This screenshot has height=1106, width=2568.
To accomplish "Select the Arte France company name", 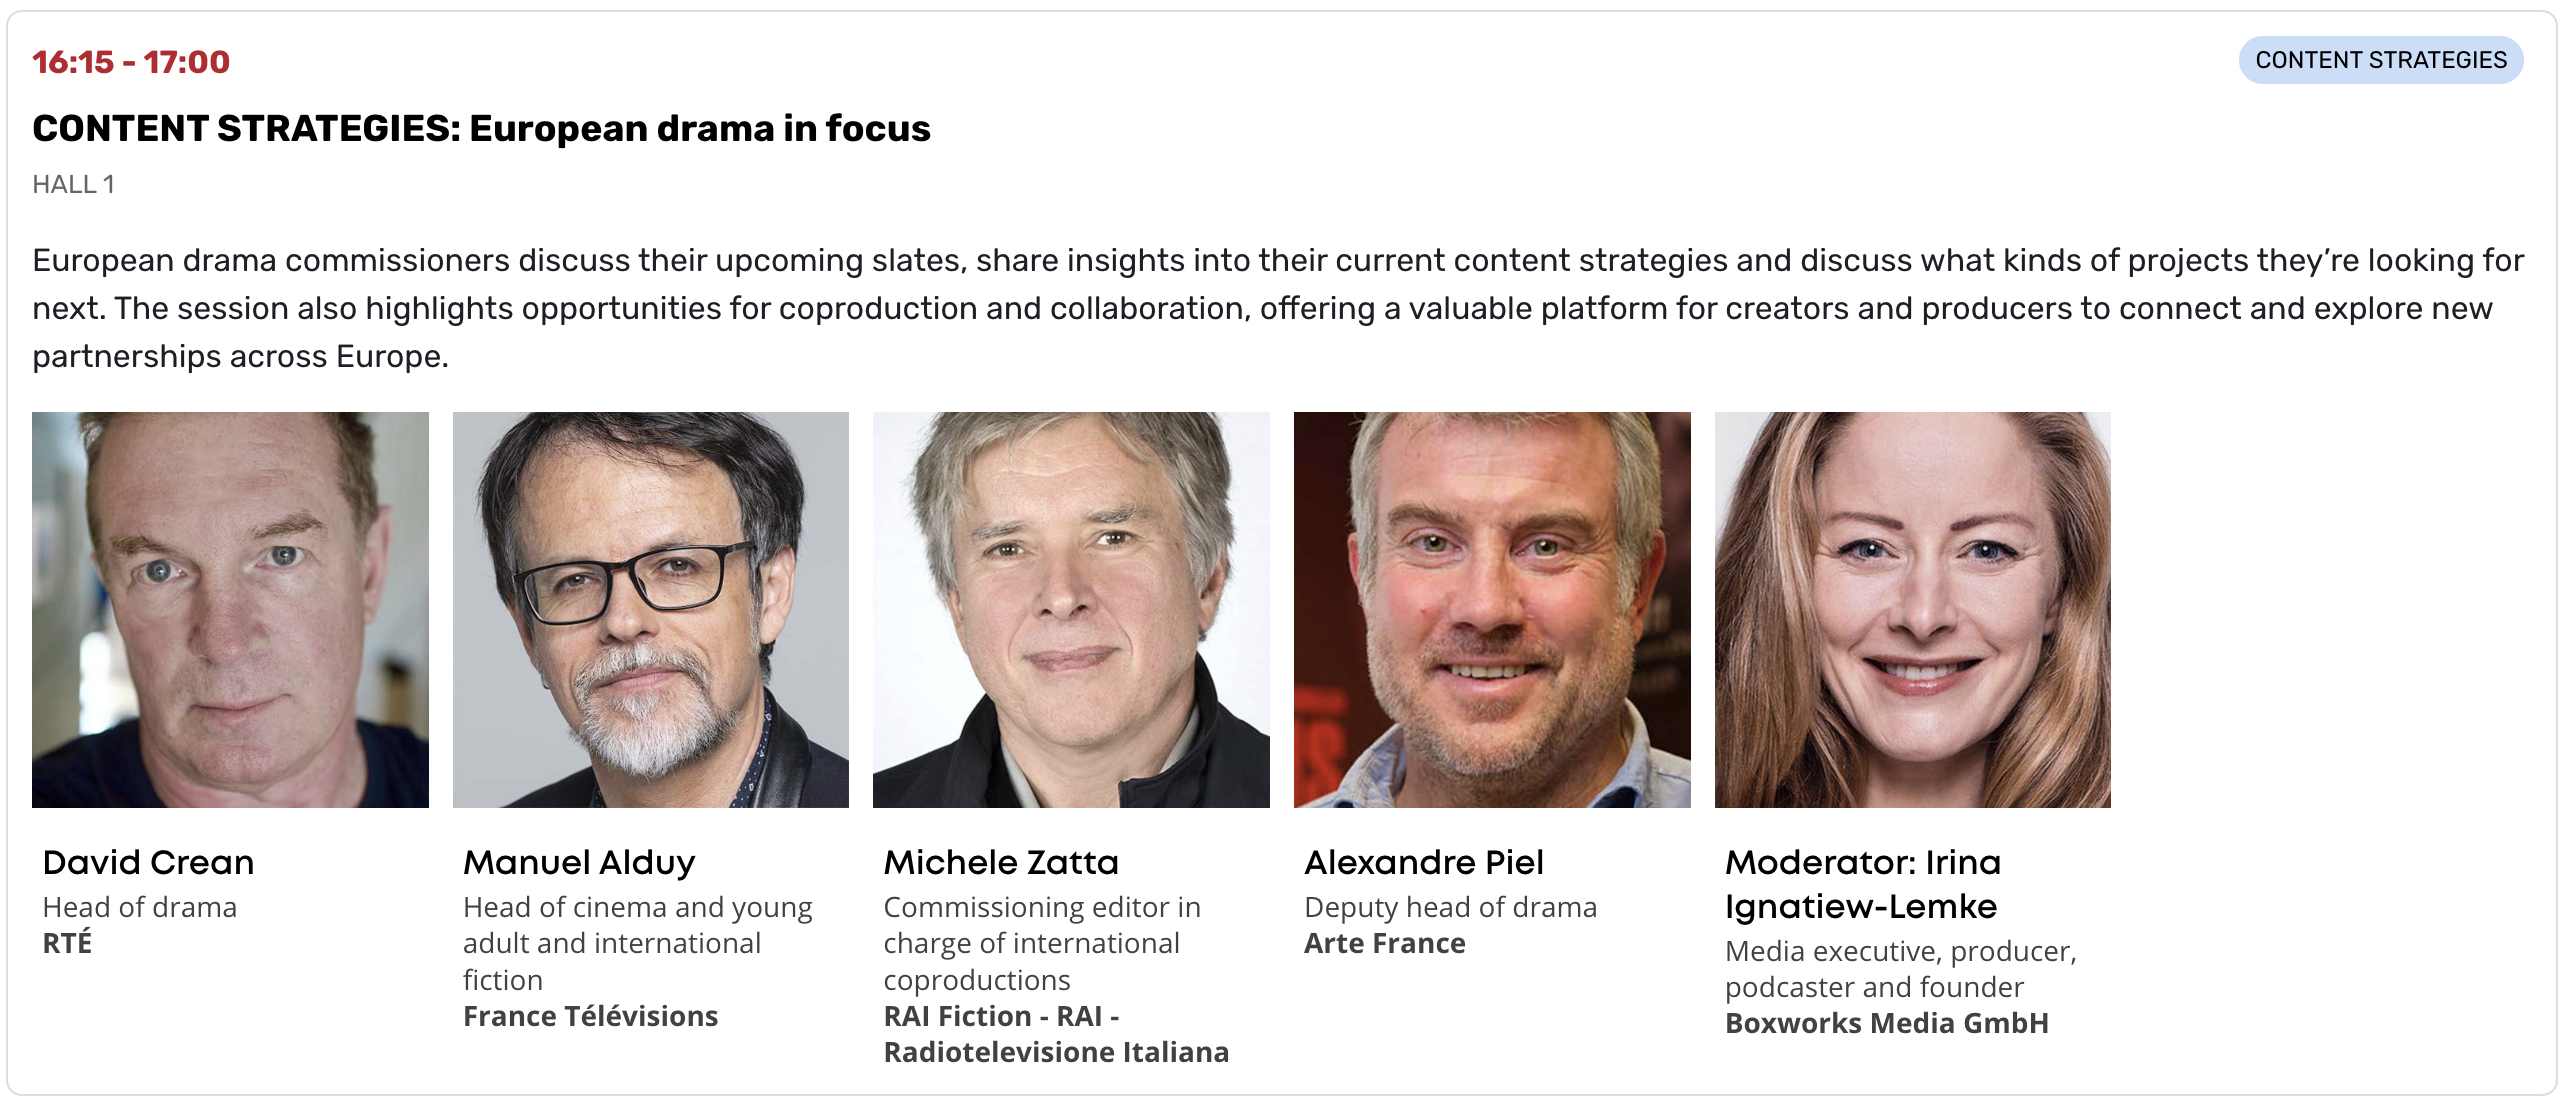I will coord(1385,943).
